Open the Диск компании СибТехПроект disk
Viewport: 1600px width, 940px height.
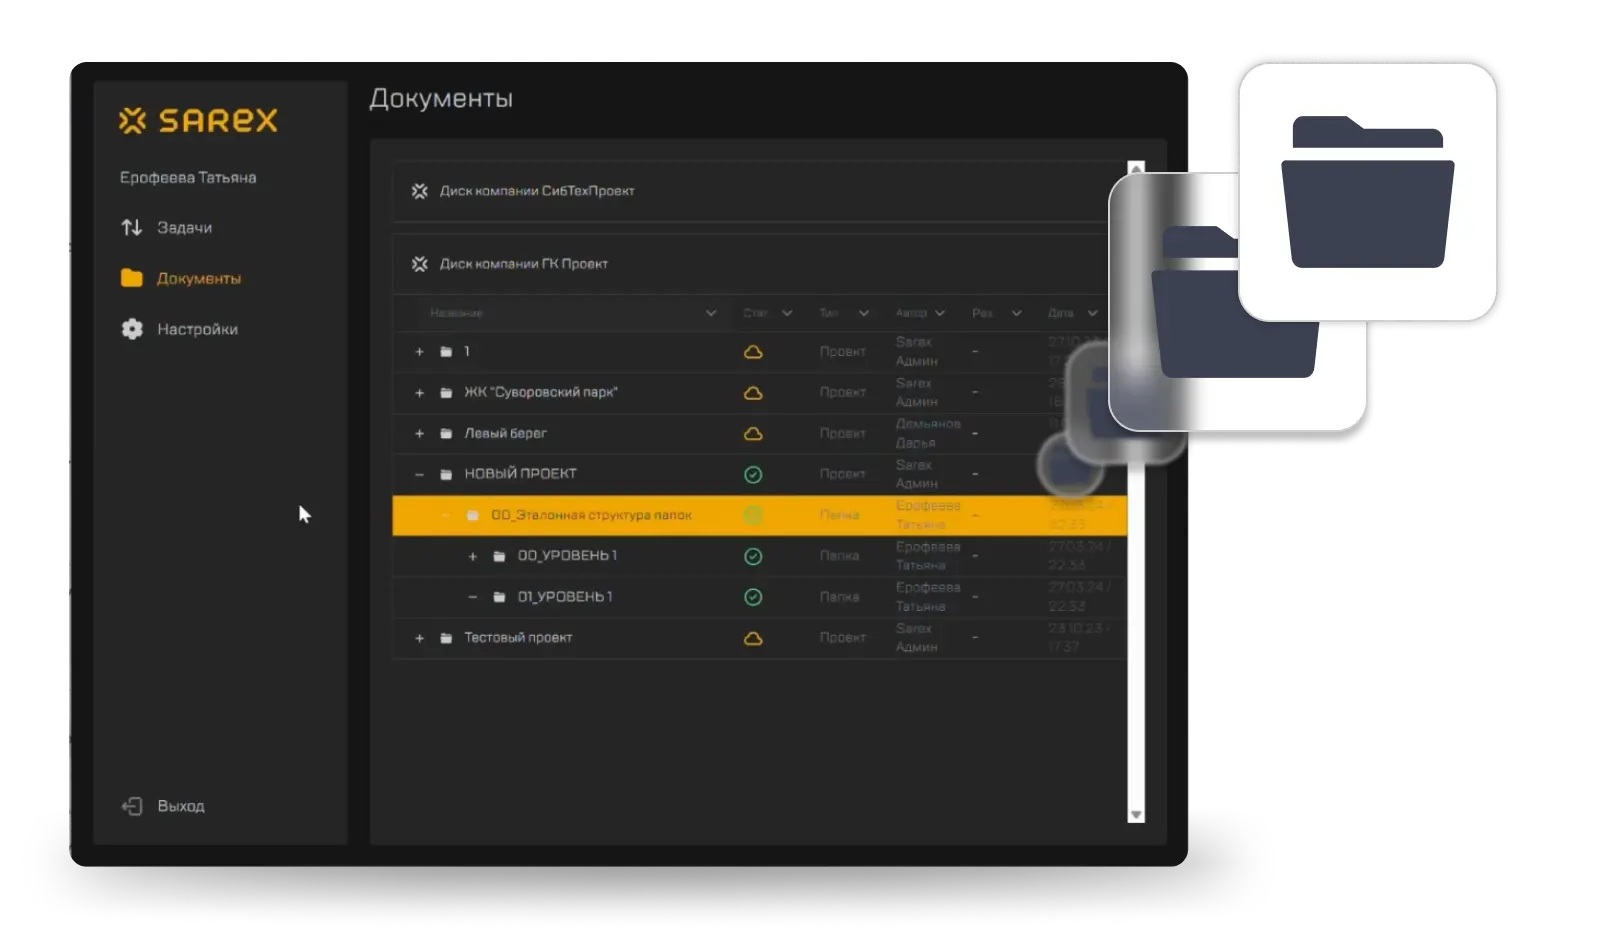(537, 191)
